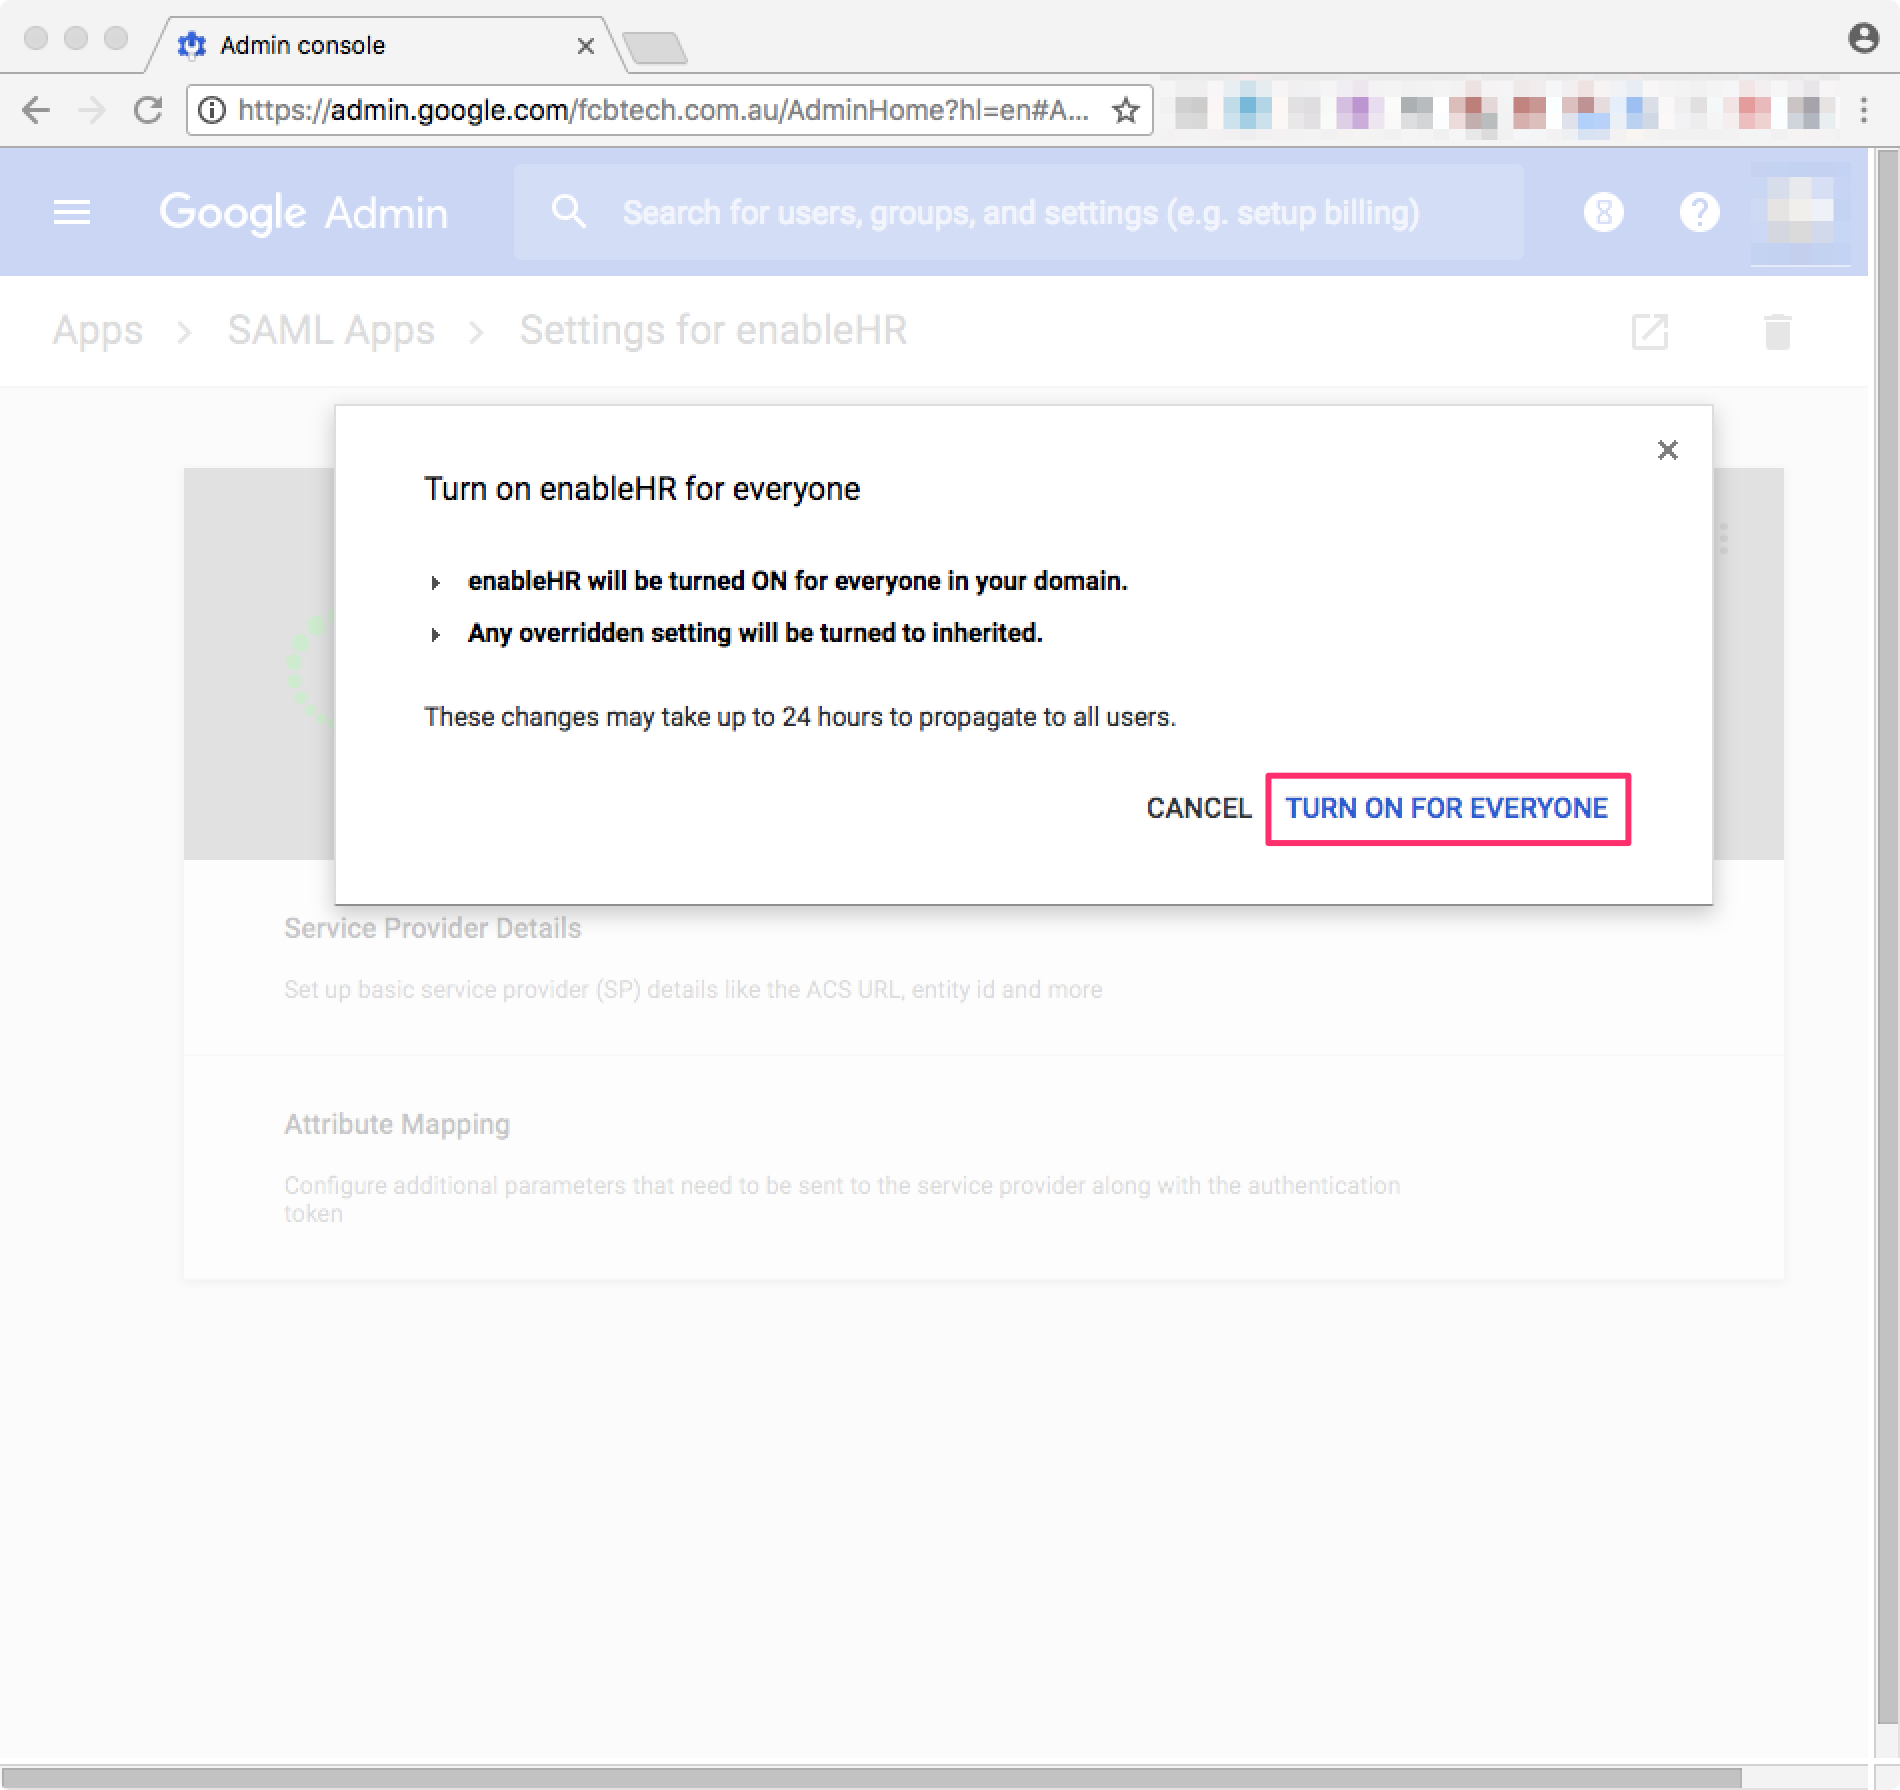Click the Google Admin logo
Screen dimensions: 1900x1790
[303, 212]
